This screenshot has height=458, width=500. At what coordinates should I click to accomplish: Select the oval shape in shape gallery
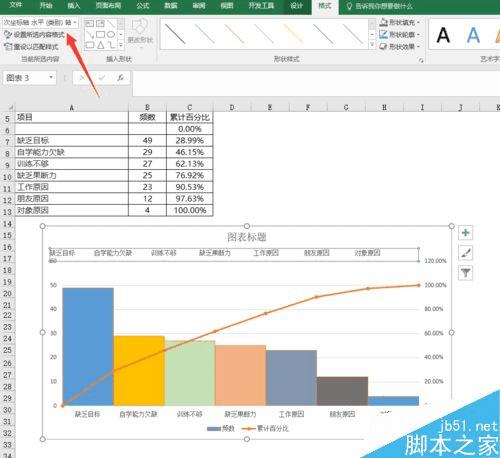click(x=111, y=34)
